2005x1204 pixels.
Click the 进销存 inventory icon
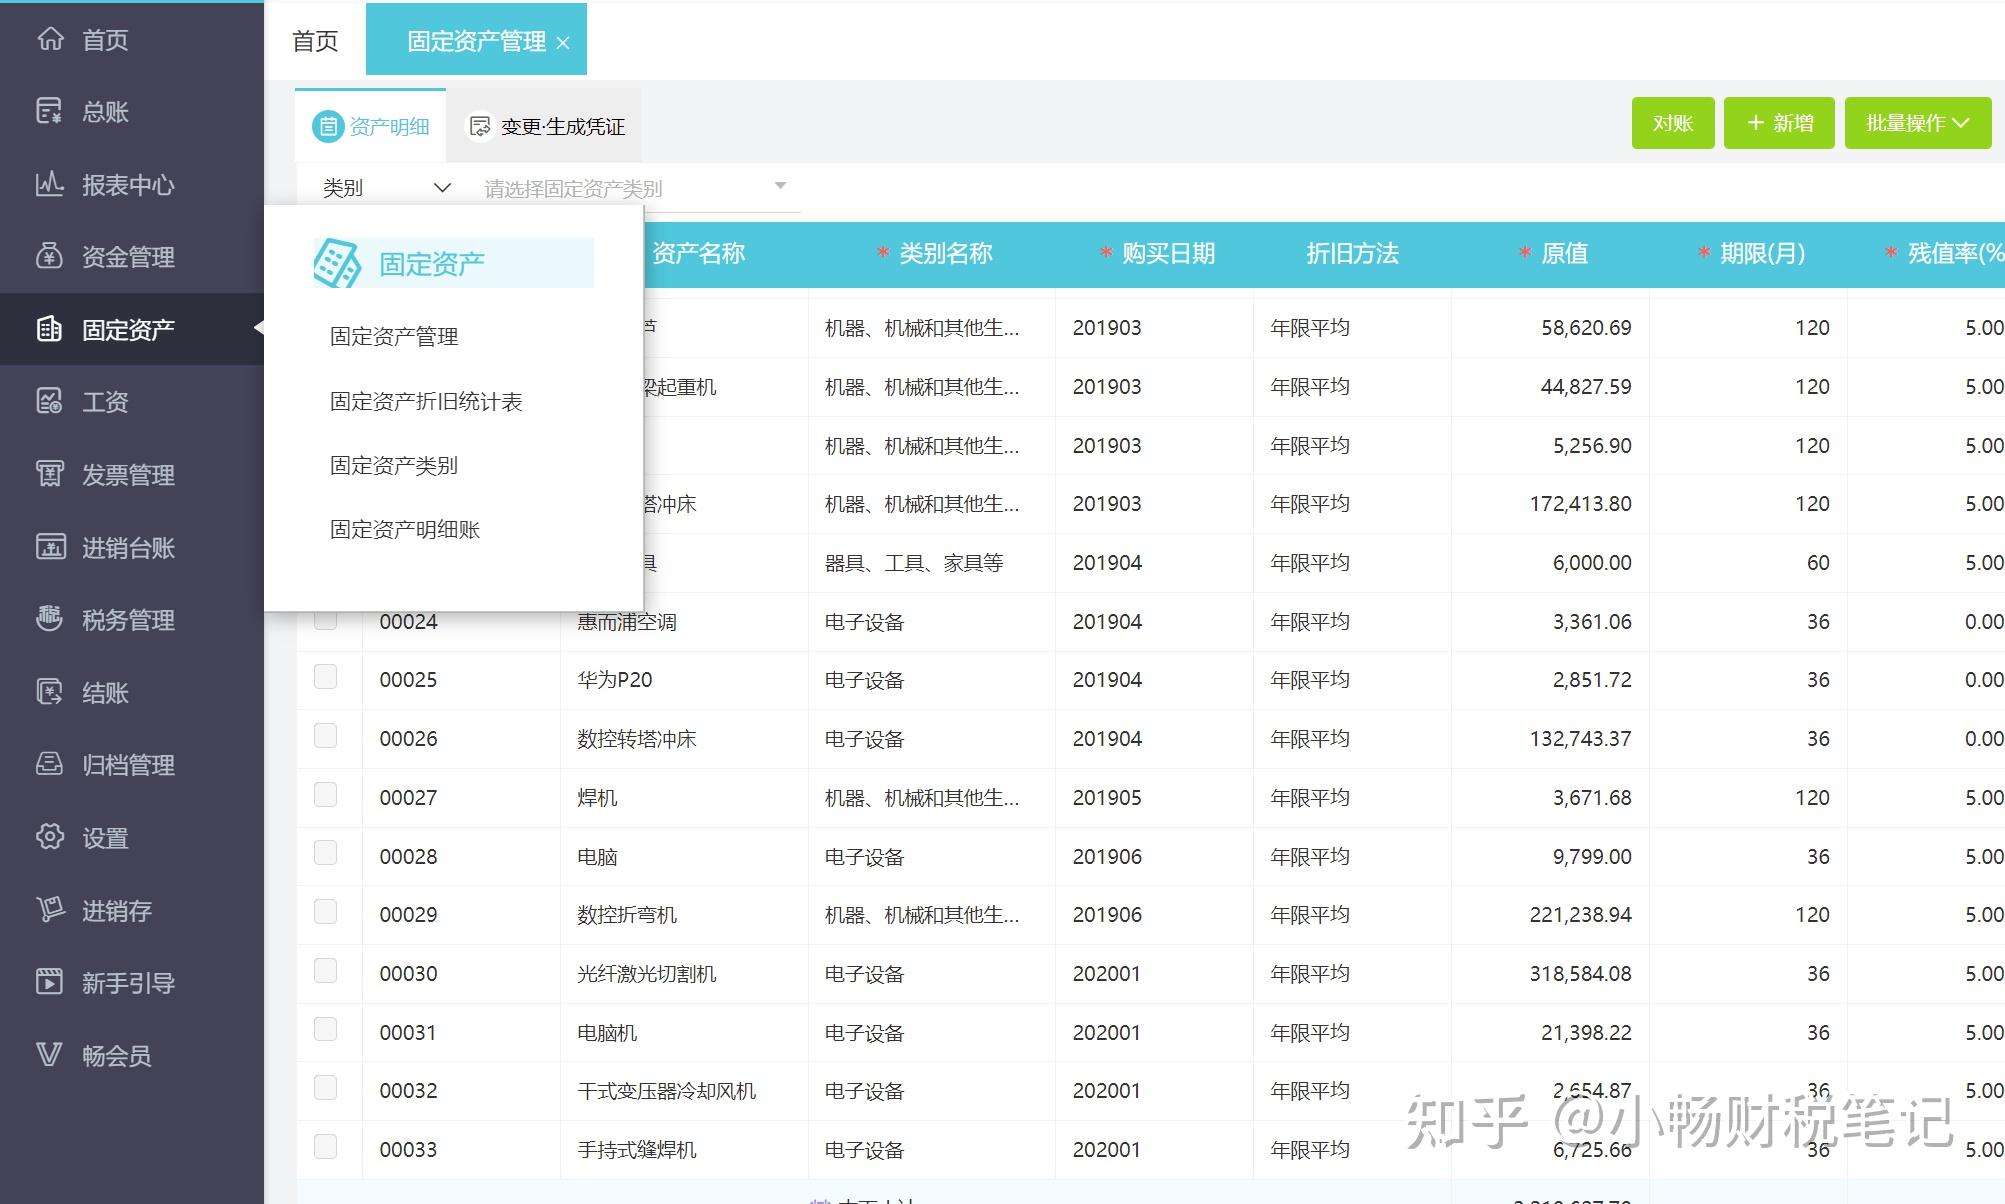tap(50, 910)
